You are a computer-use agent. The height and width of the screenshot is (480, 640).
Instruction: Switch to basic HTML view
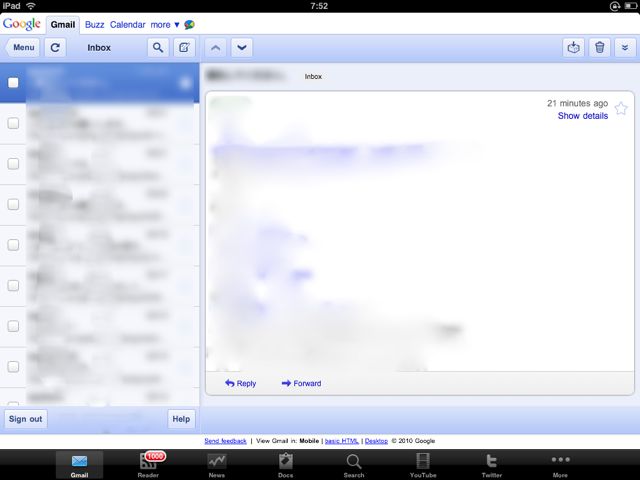point(342,441)
